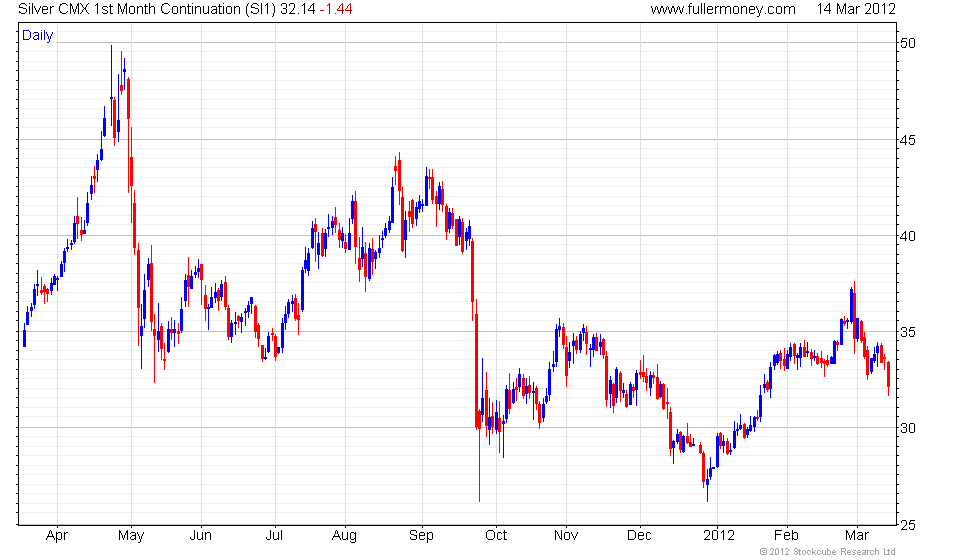The height and width of the screenshot is (560, 980).
Task: Click the 45 price axis label
Action: coord(908,140)
